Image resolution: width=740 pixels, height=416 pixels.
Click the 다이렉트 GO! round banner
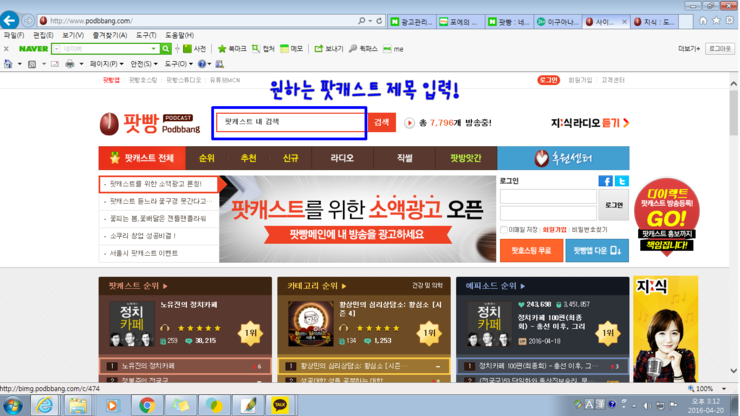pos(666,217)
